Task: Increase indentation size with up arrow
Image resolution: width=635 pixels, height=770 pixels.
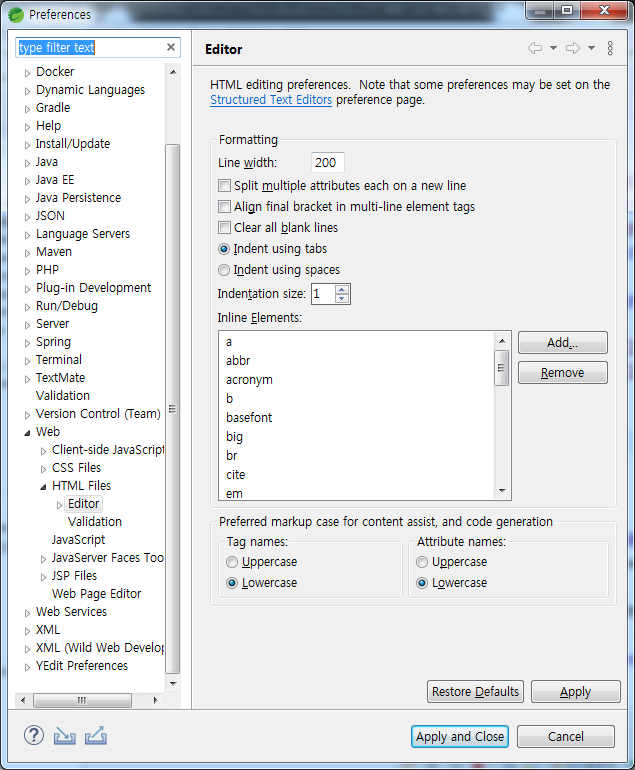Action: coord(342,289)
